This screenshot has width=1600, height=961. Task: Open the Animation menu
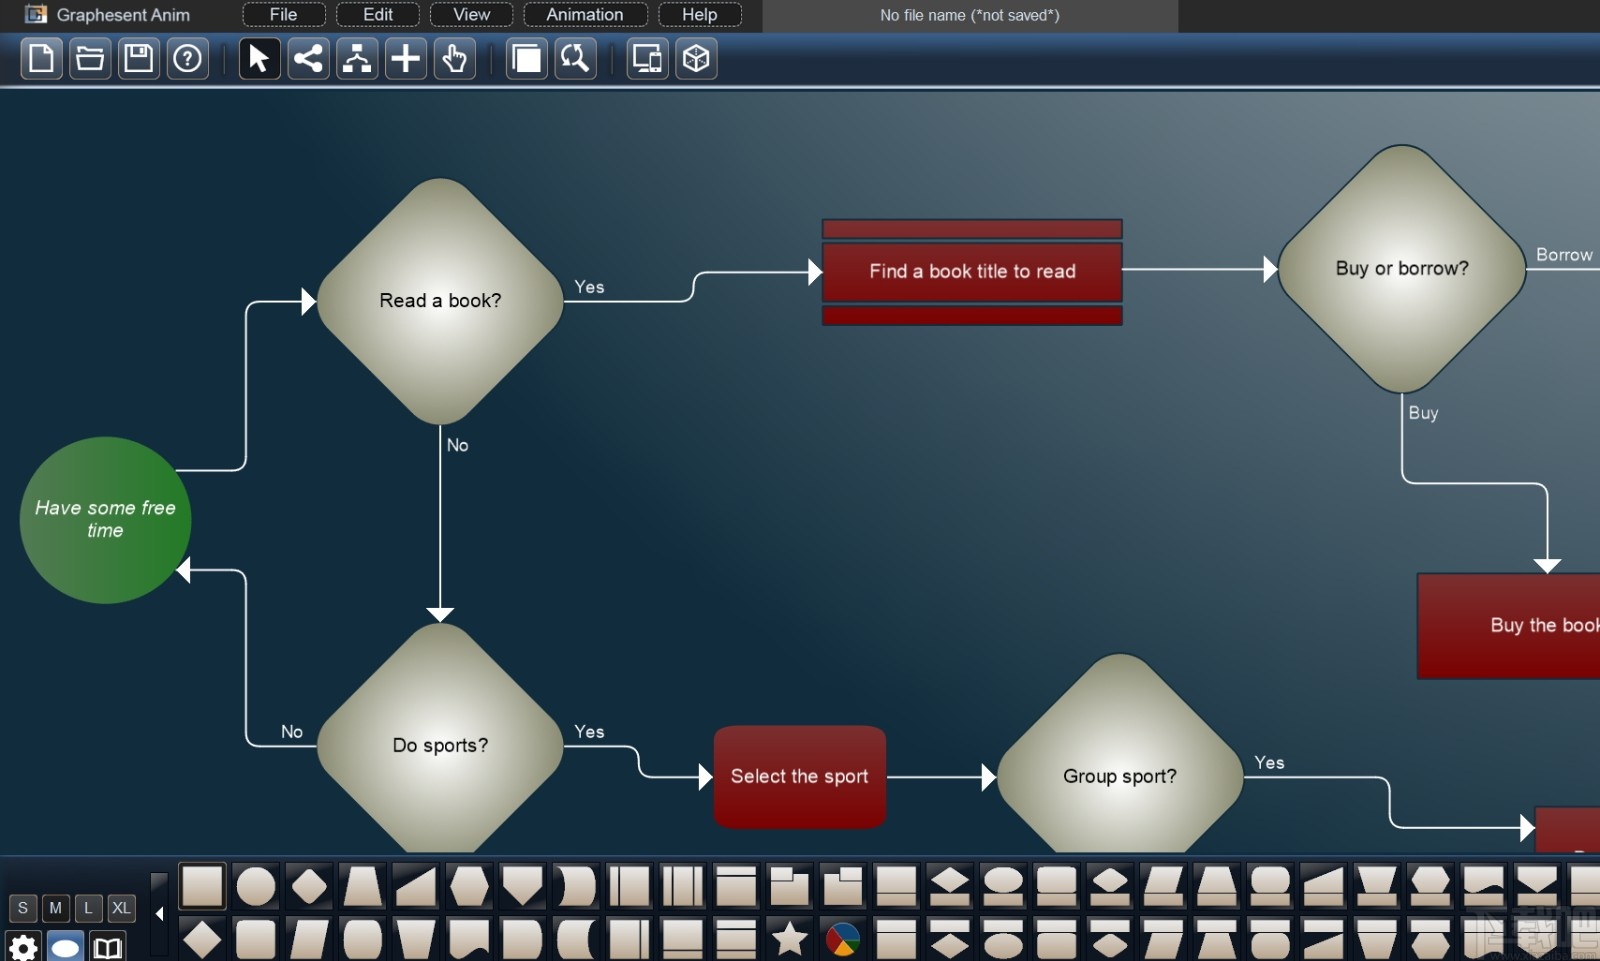585,15
